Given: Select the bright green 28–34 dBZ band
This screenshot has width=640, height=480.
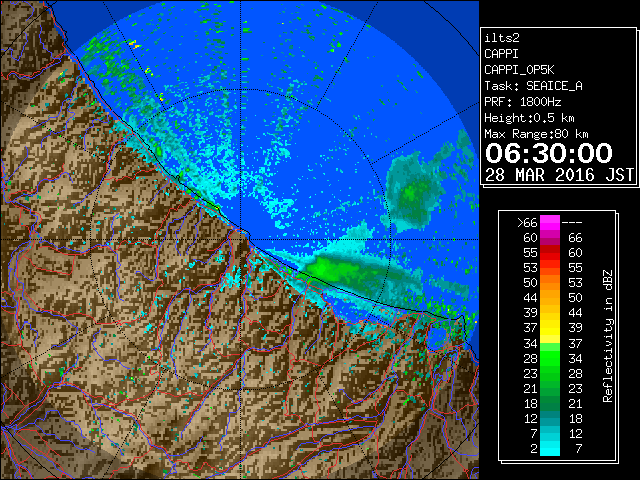Looking at the screenshot, I should pos(550,358).
